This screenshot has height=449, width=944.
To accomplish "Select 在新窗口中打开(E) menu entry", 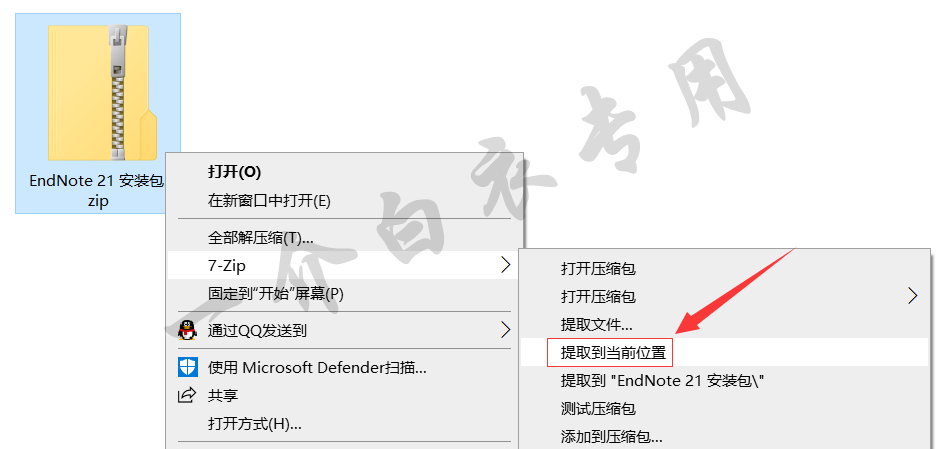I will tap(269, 200).
